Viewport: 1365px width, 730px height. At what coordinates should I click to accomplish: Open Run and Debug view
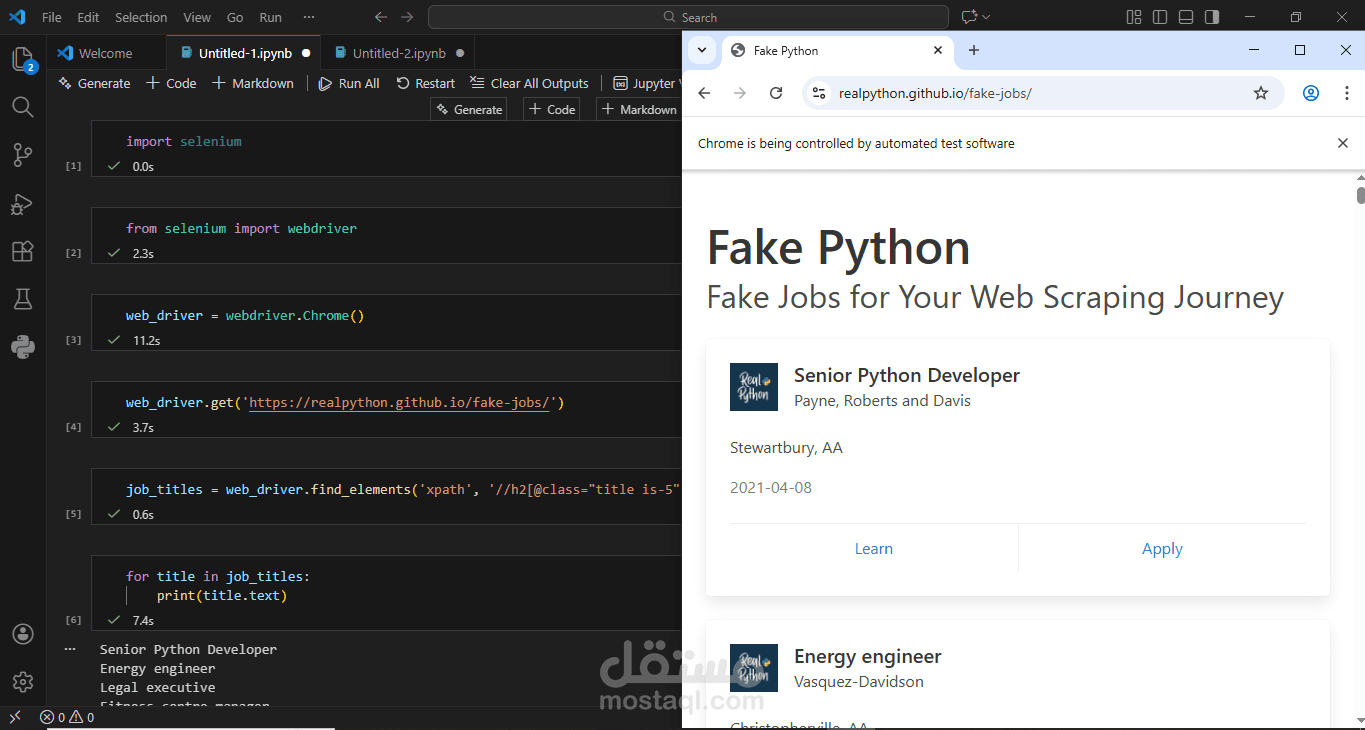pos(22,204)
